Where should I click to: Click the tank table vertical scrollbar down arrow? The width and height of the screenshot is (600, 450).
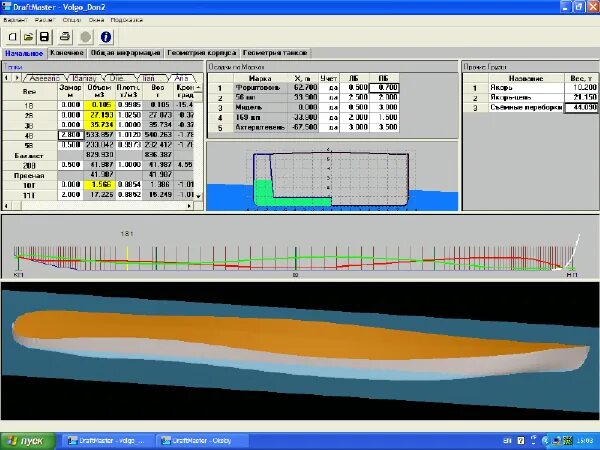198,196
